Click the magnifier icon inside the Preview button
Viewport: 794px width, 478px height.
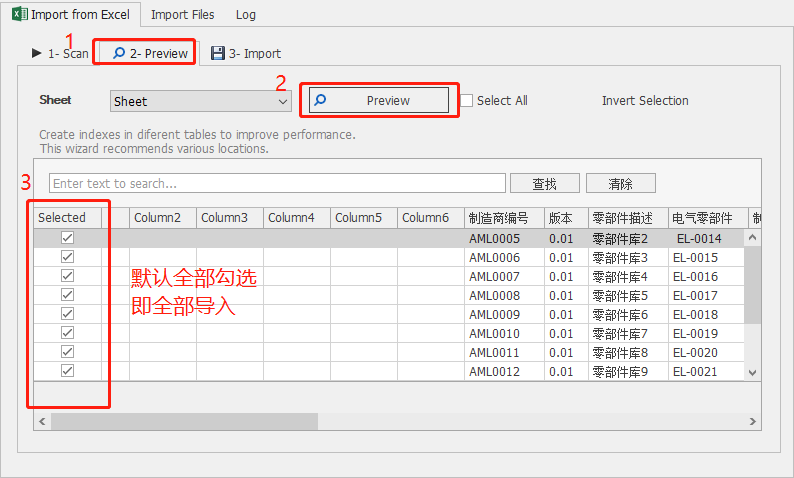click(x=321, y=100)
